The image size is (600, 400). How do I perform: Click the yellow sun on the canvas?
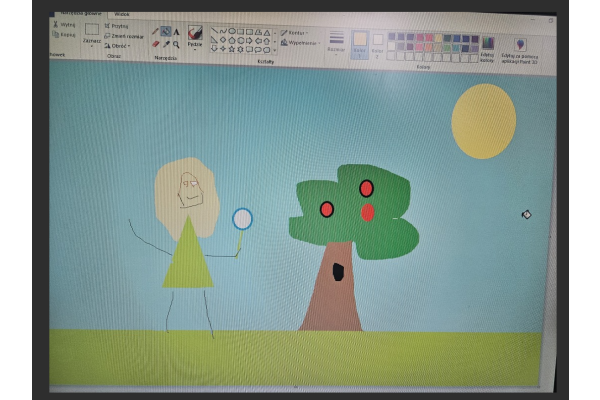483,121
